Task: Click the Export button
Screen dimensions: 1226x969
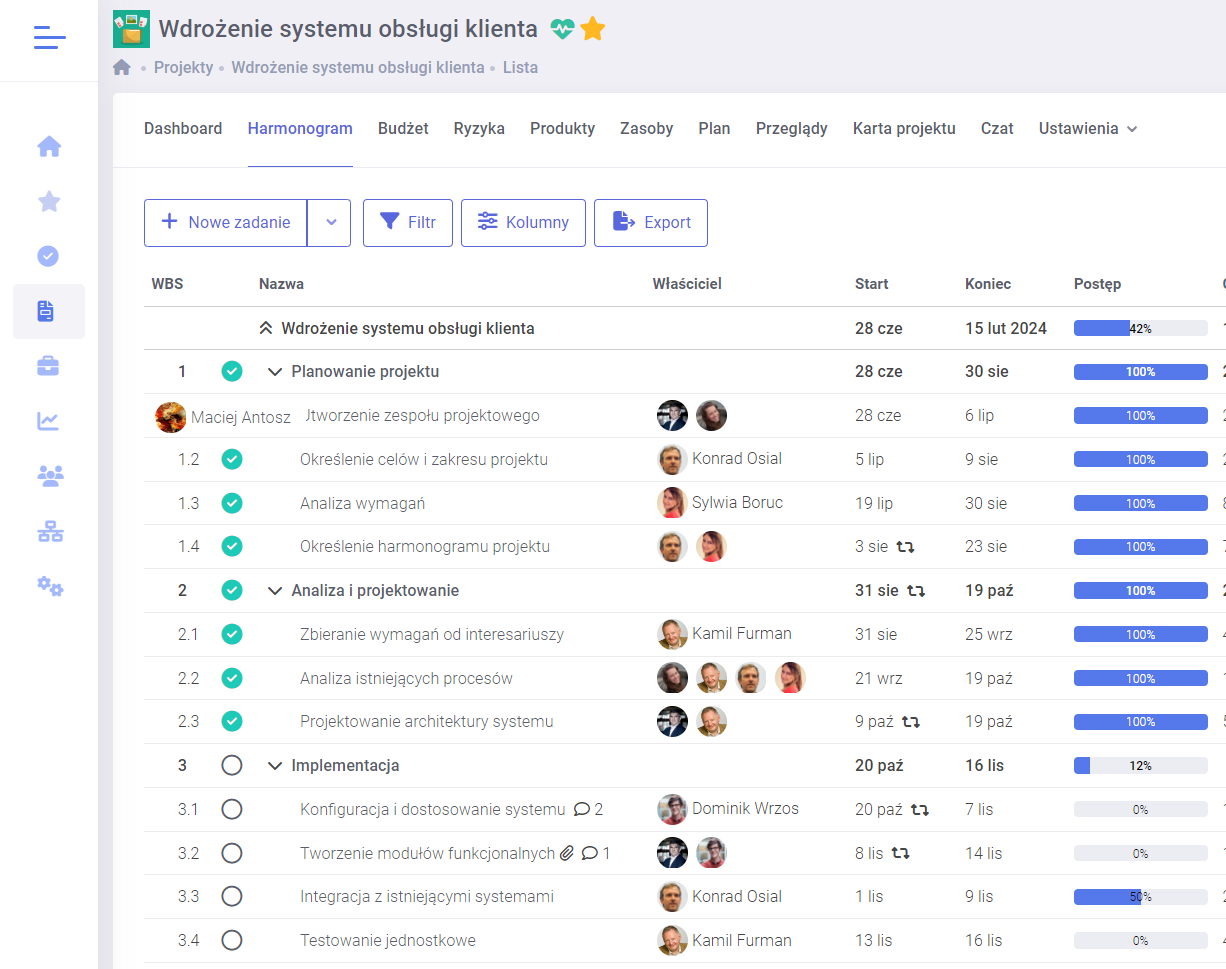Action: 651,223
